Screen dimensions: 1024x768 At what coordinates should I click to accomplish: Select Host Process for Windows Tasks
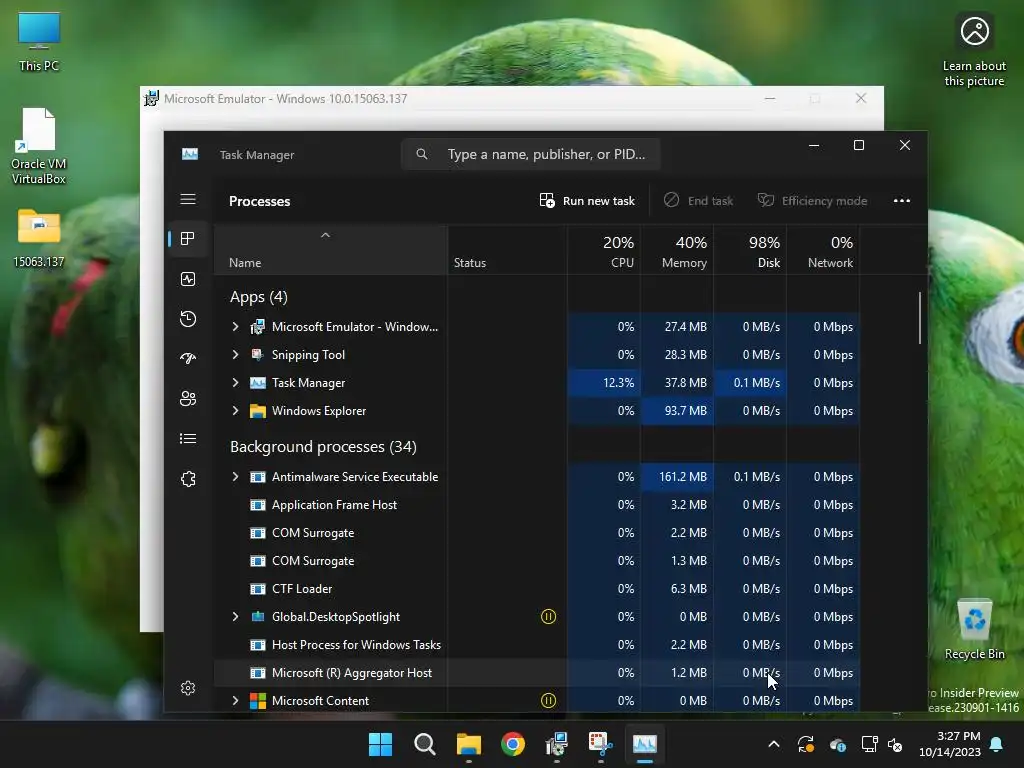[537, 645]
